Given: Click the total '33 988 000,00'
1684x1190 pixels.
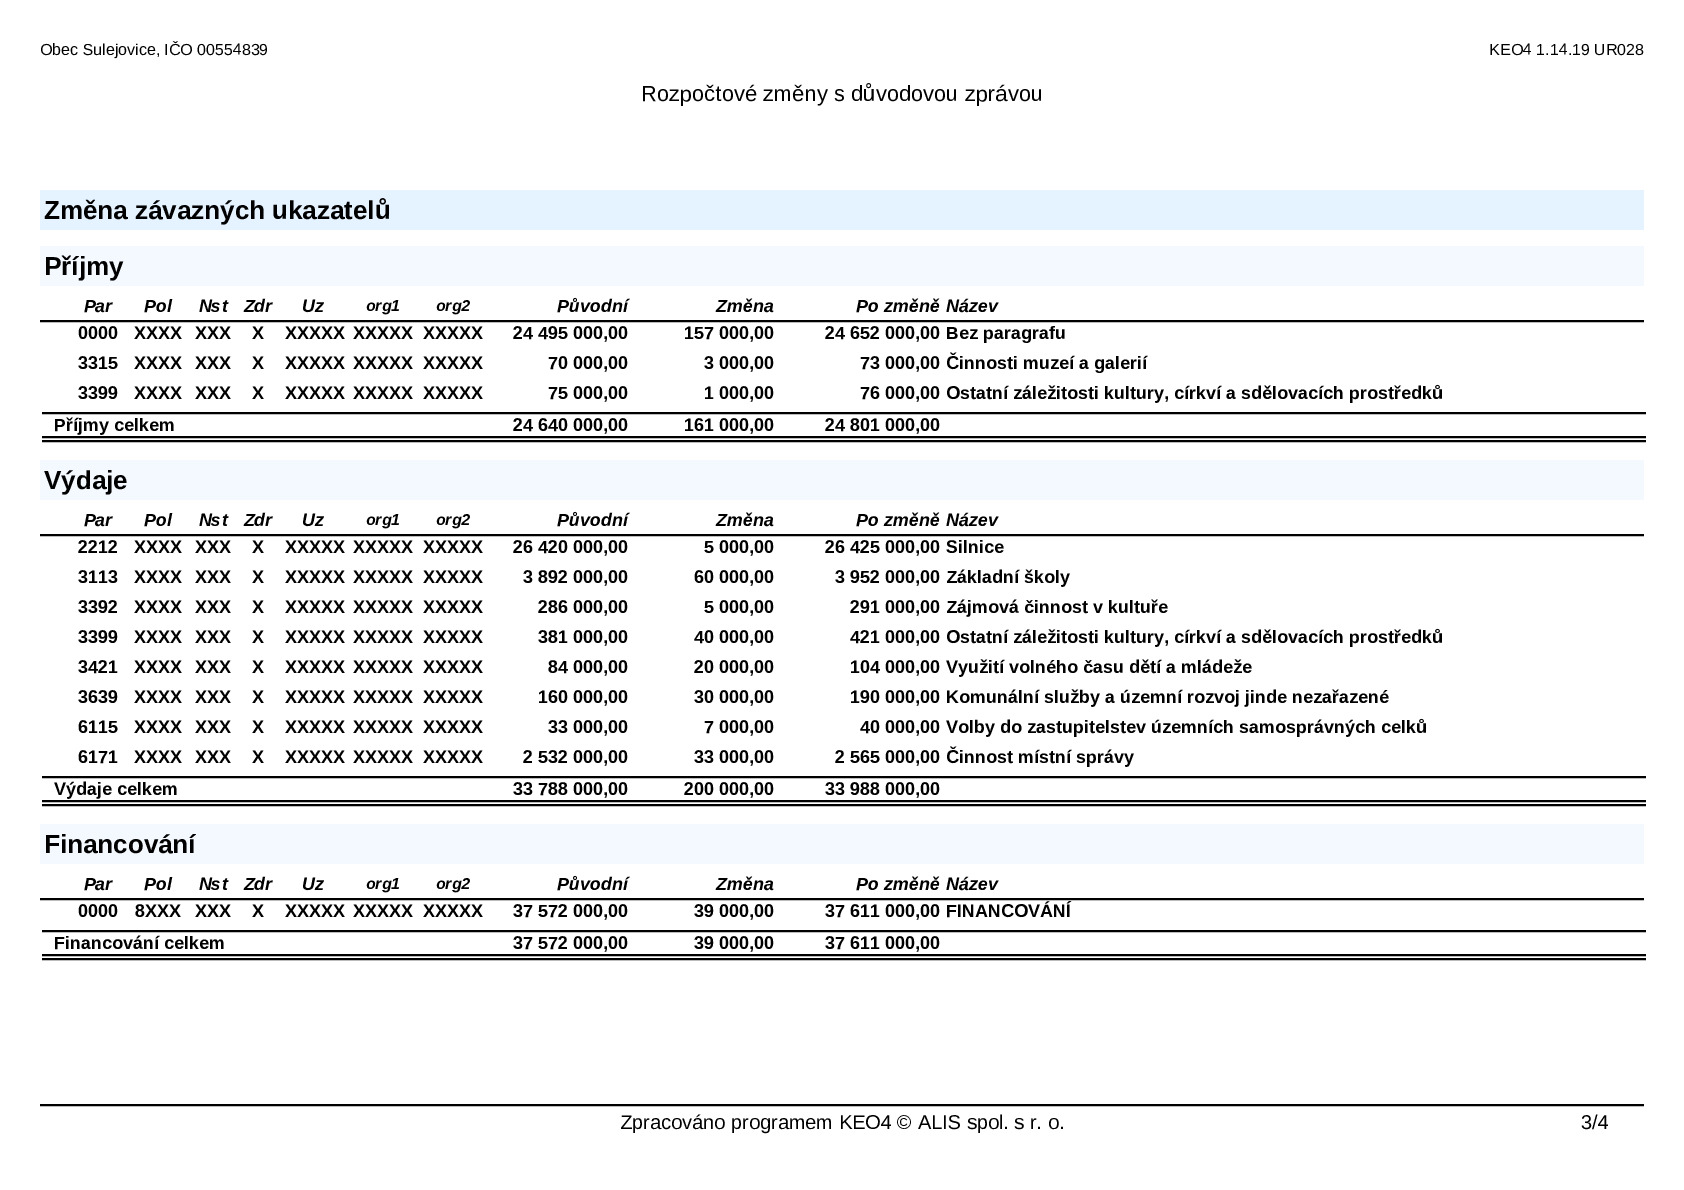Looking at the screenshot, I should pyautogui.click(x=882, y=789).
